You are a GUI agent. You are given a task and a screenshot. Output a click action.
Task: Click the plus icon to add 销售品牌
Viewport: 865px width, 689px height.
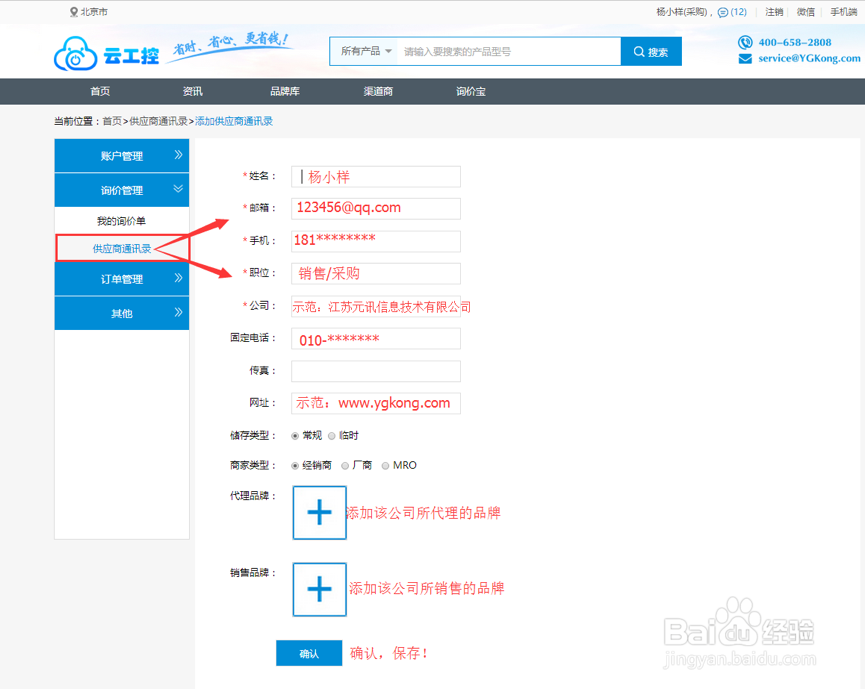click(x=319, y=589)
